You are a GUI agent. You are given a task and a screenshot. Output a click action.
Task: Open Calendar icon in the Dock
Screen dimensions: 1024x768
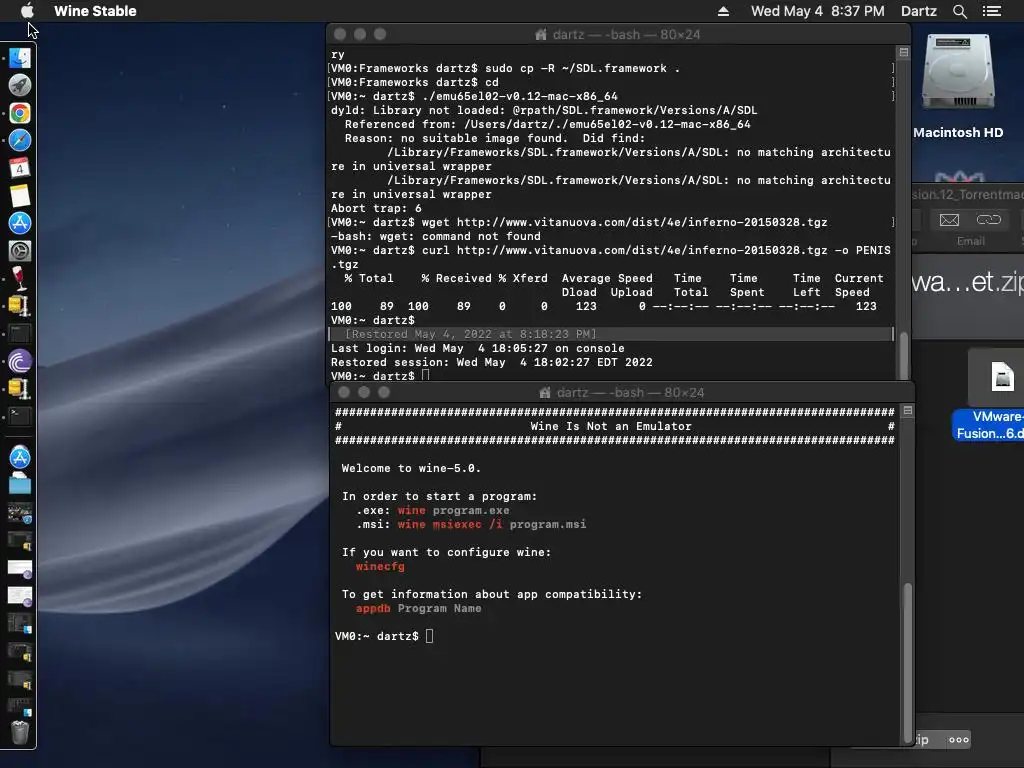coord(20,168)
